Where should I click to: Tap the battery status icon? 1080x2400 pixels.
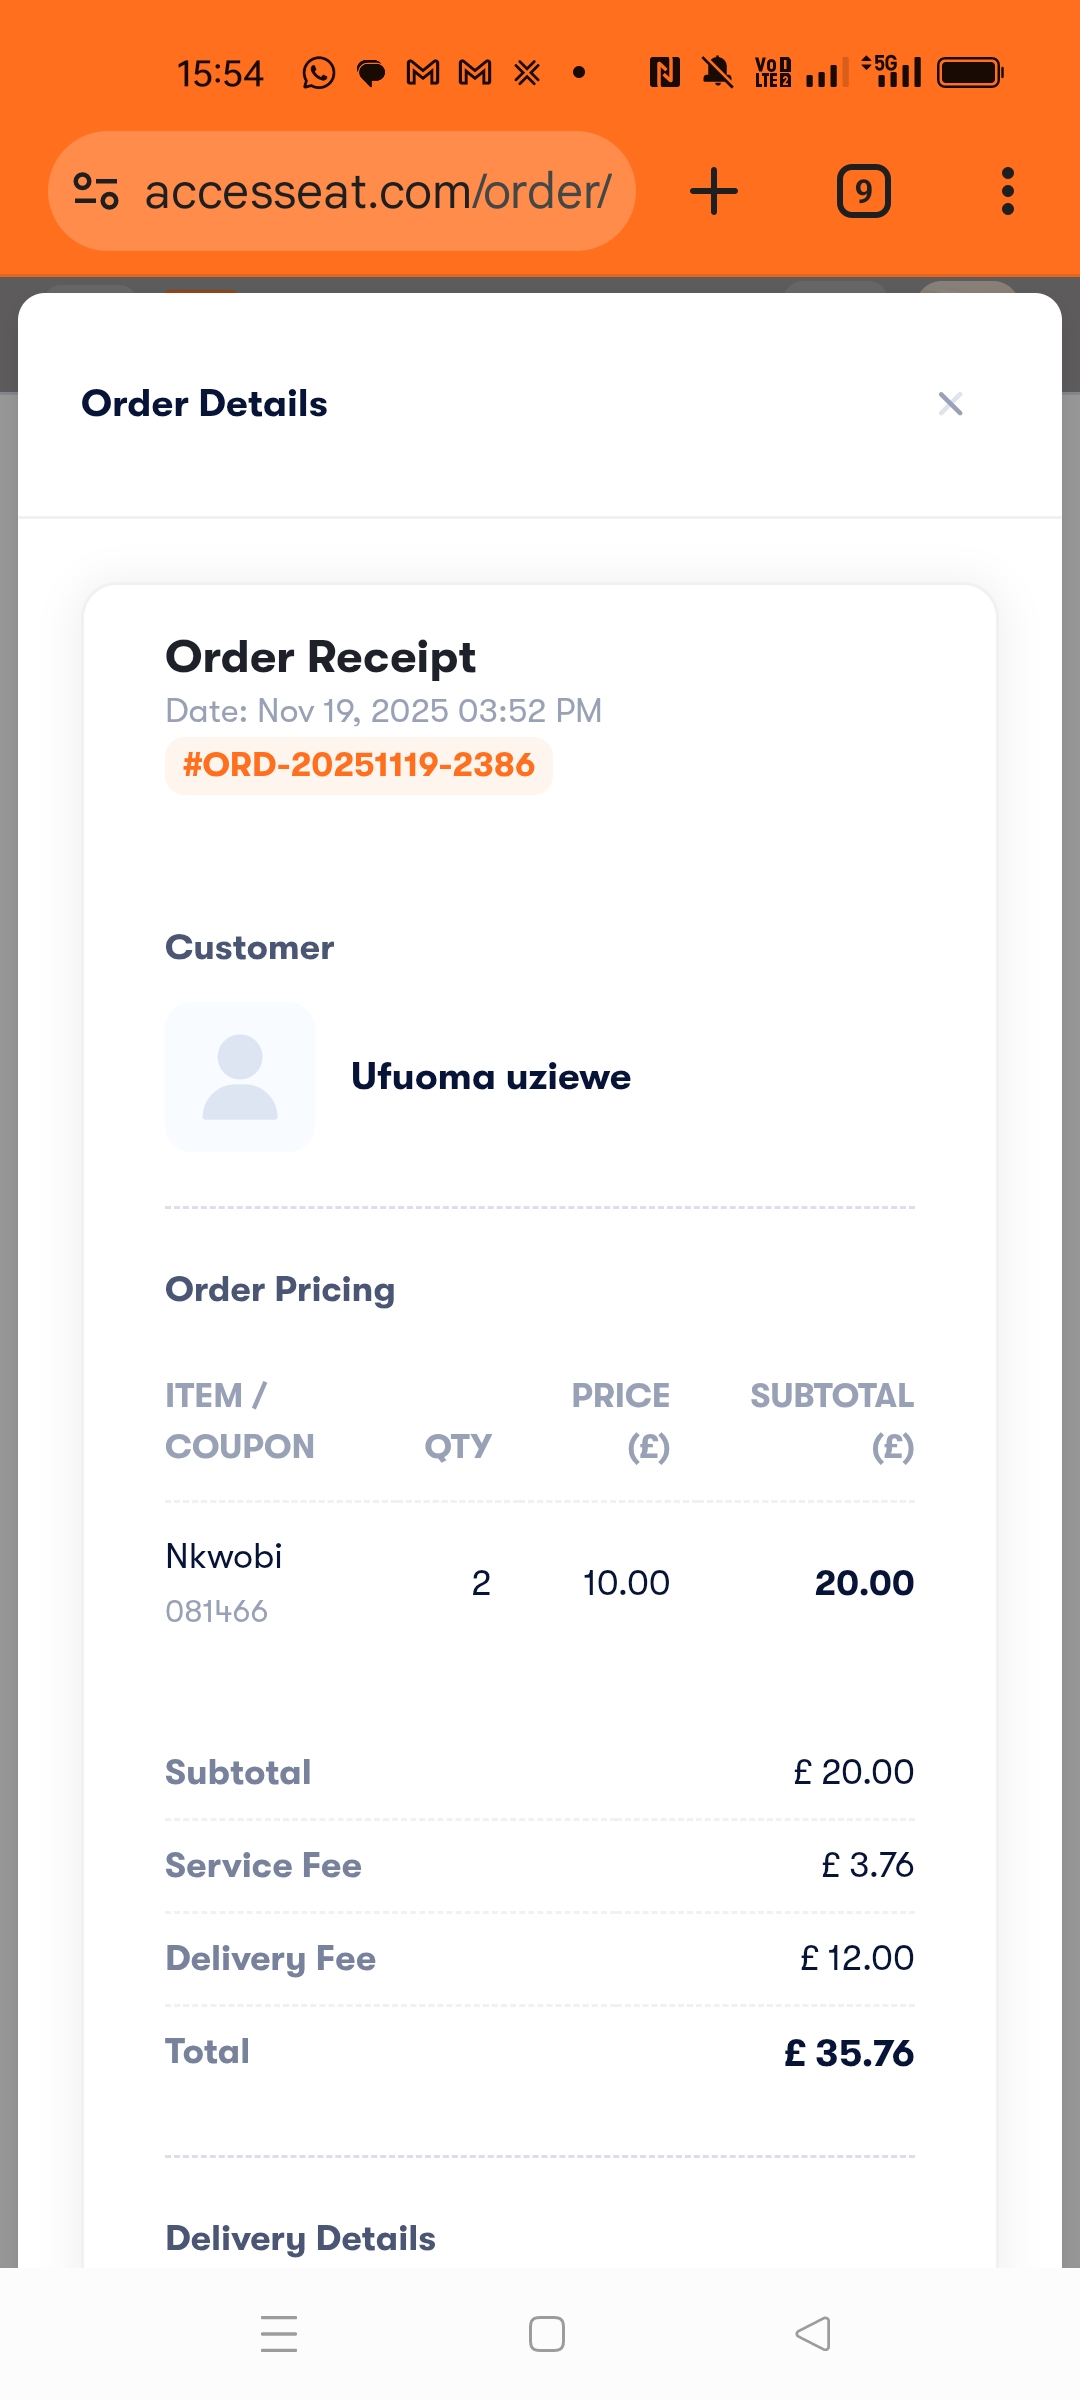(969, 73)
